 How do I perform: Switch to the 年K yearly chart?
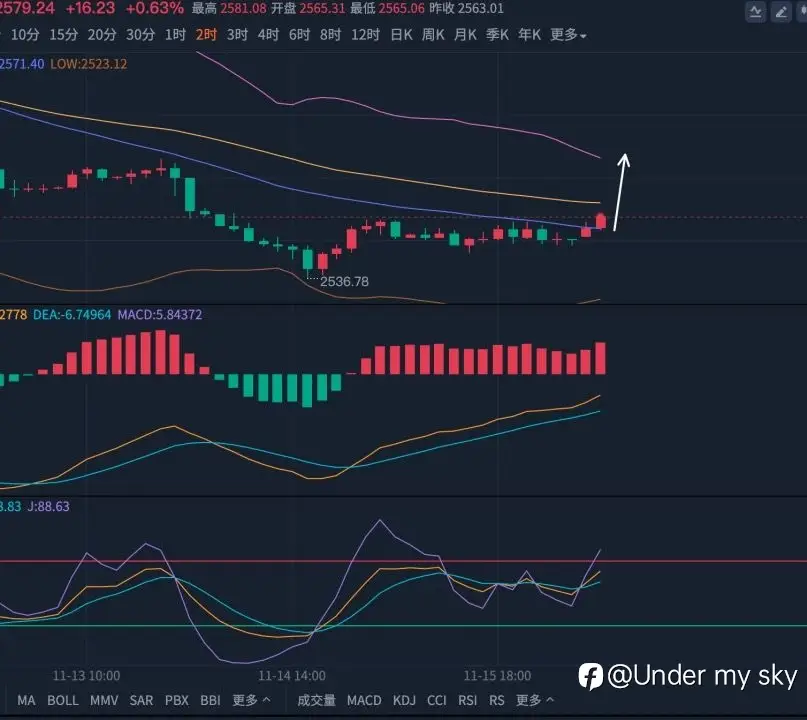(x=530, y=35)
